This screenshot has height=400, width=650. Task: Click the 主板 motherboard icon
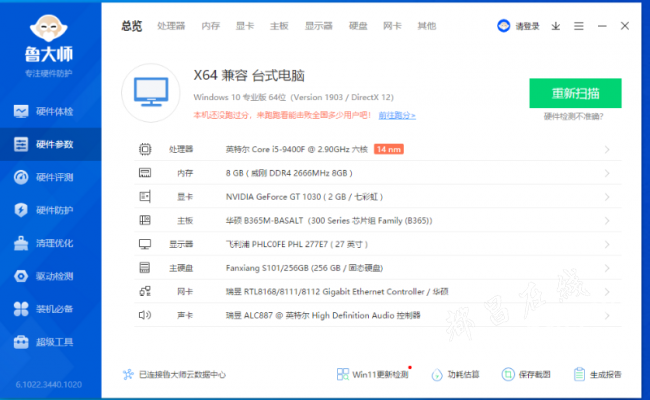(x=145, y=220)
